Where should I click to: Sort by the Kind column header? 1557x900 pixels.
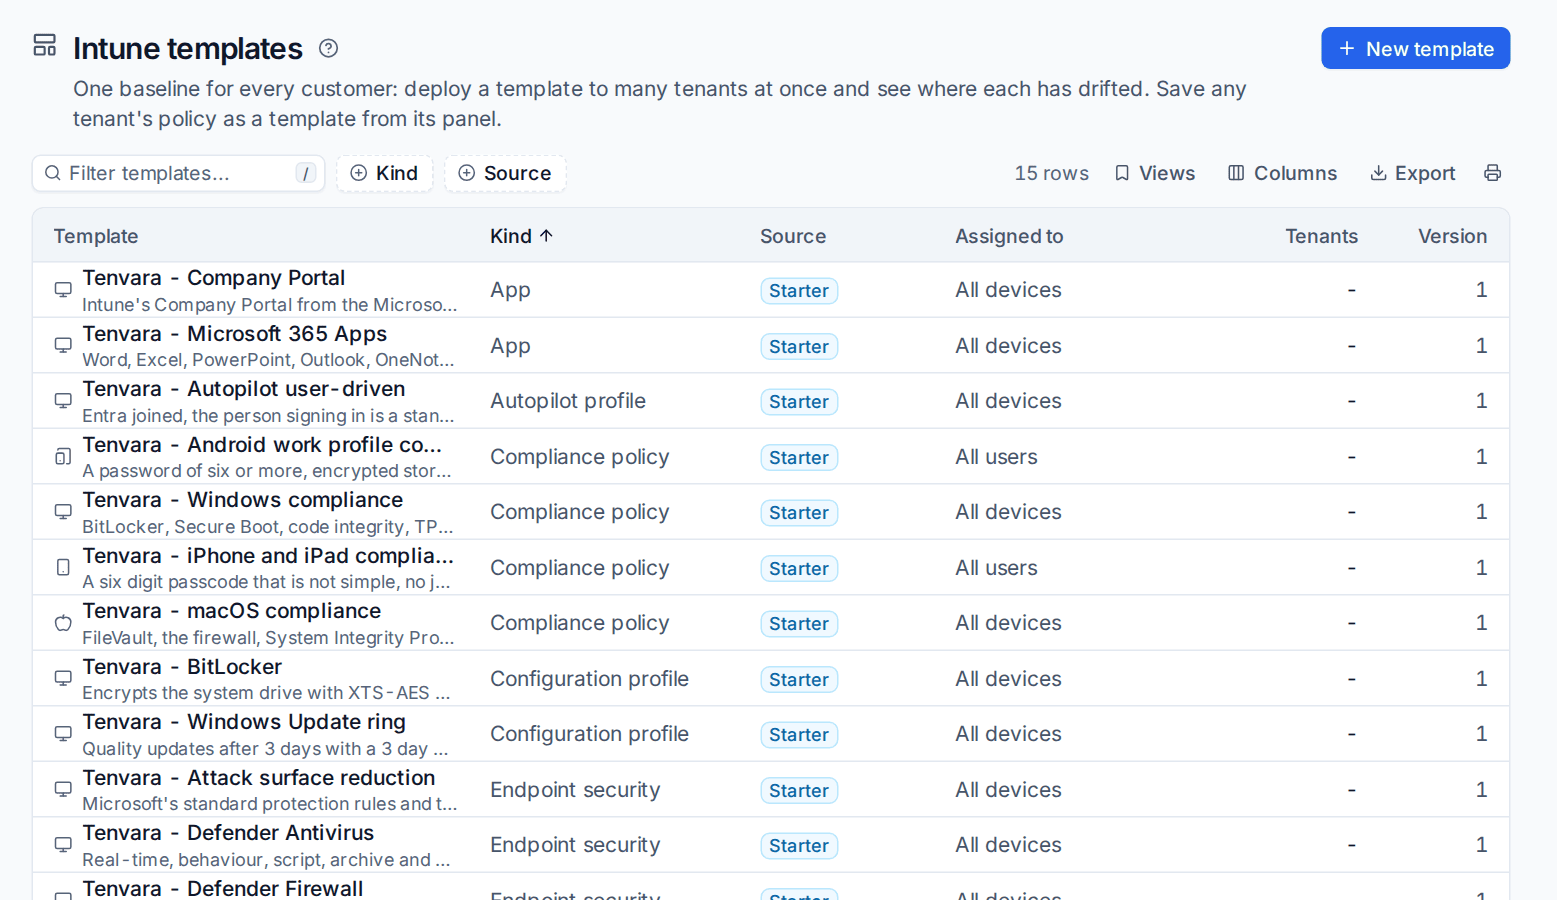click(521, 236)
